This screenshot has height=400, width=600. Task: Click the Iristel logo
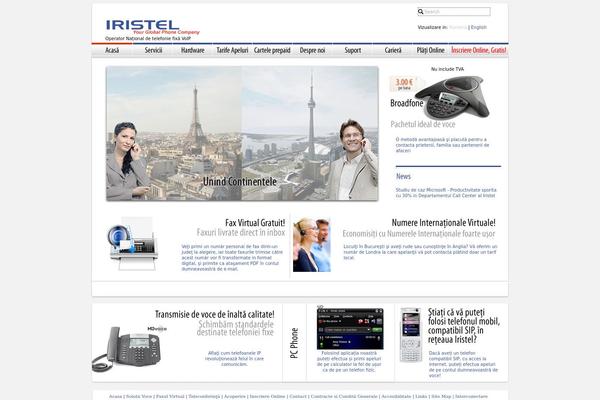(152, 28)
